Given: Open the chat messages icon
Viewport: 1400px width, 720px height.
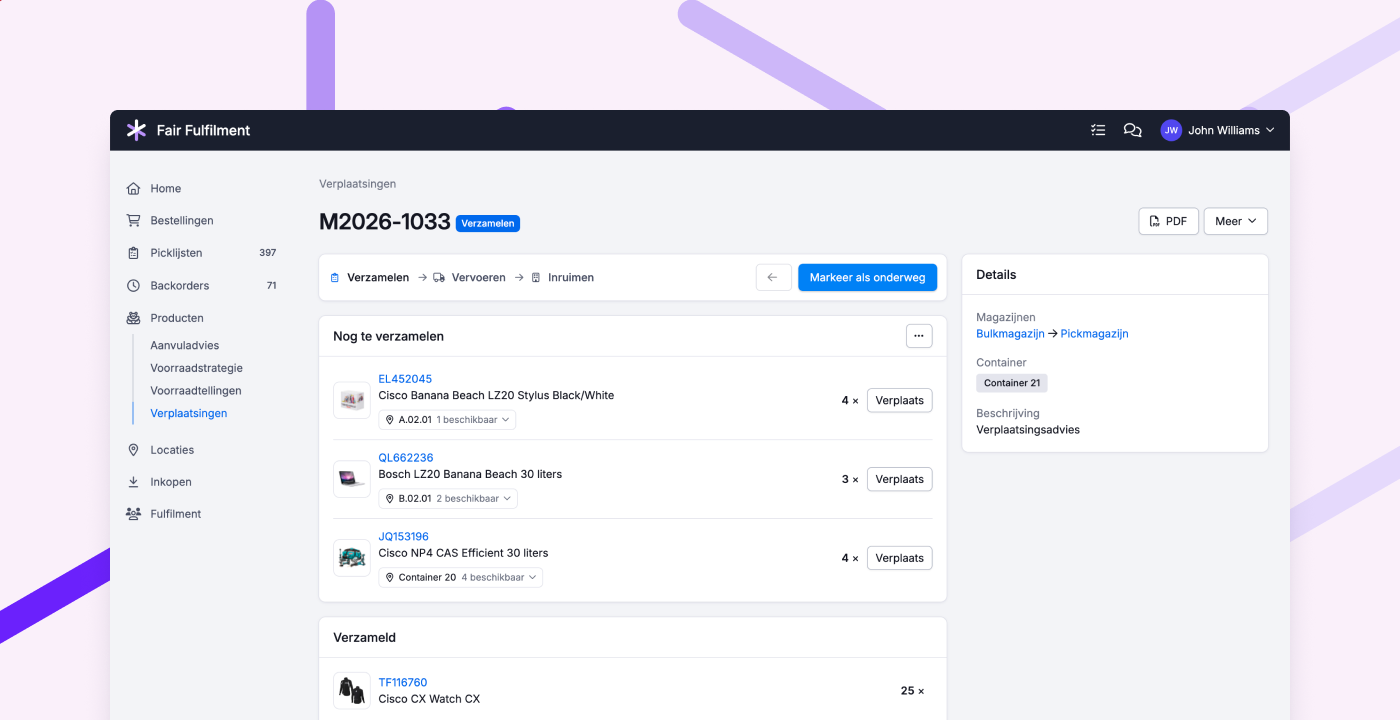Looking at the screenshot, I should click(1132, 130).
